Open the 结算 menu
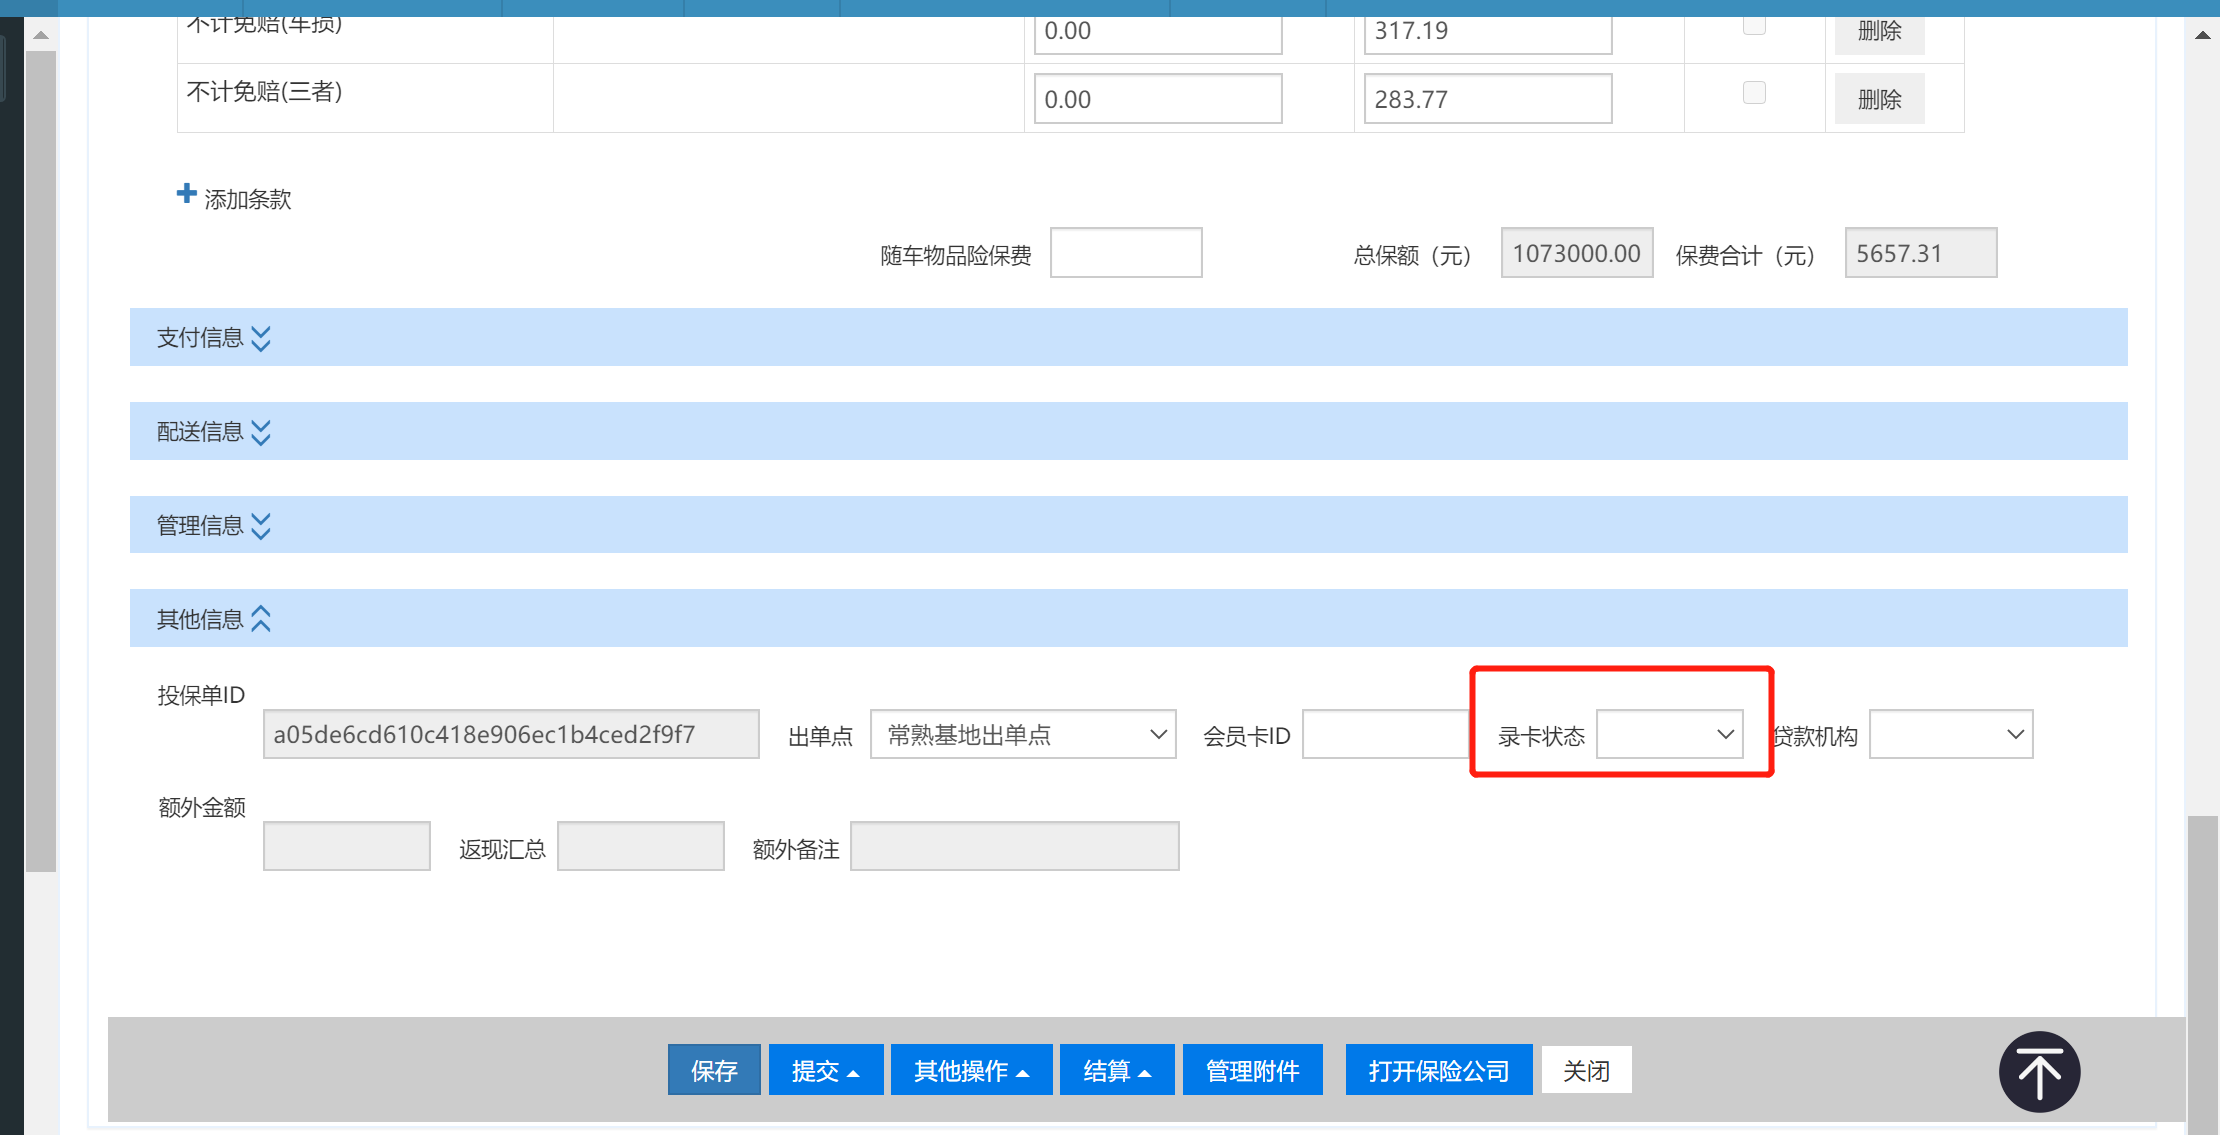The image size is (2220, 1135). pyautogui.click(x=1116, y=1071)
